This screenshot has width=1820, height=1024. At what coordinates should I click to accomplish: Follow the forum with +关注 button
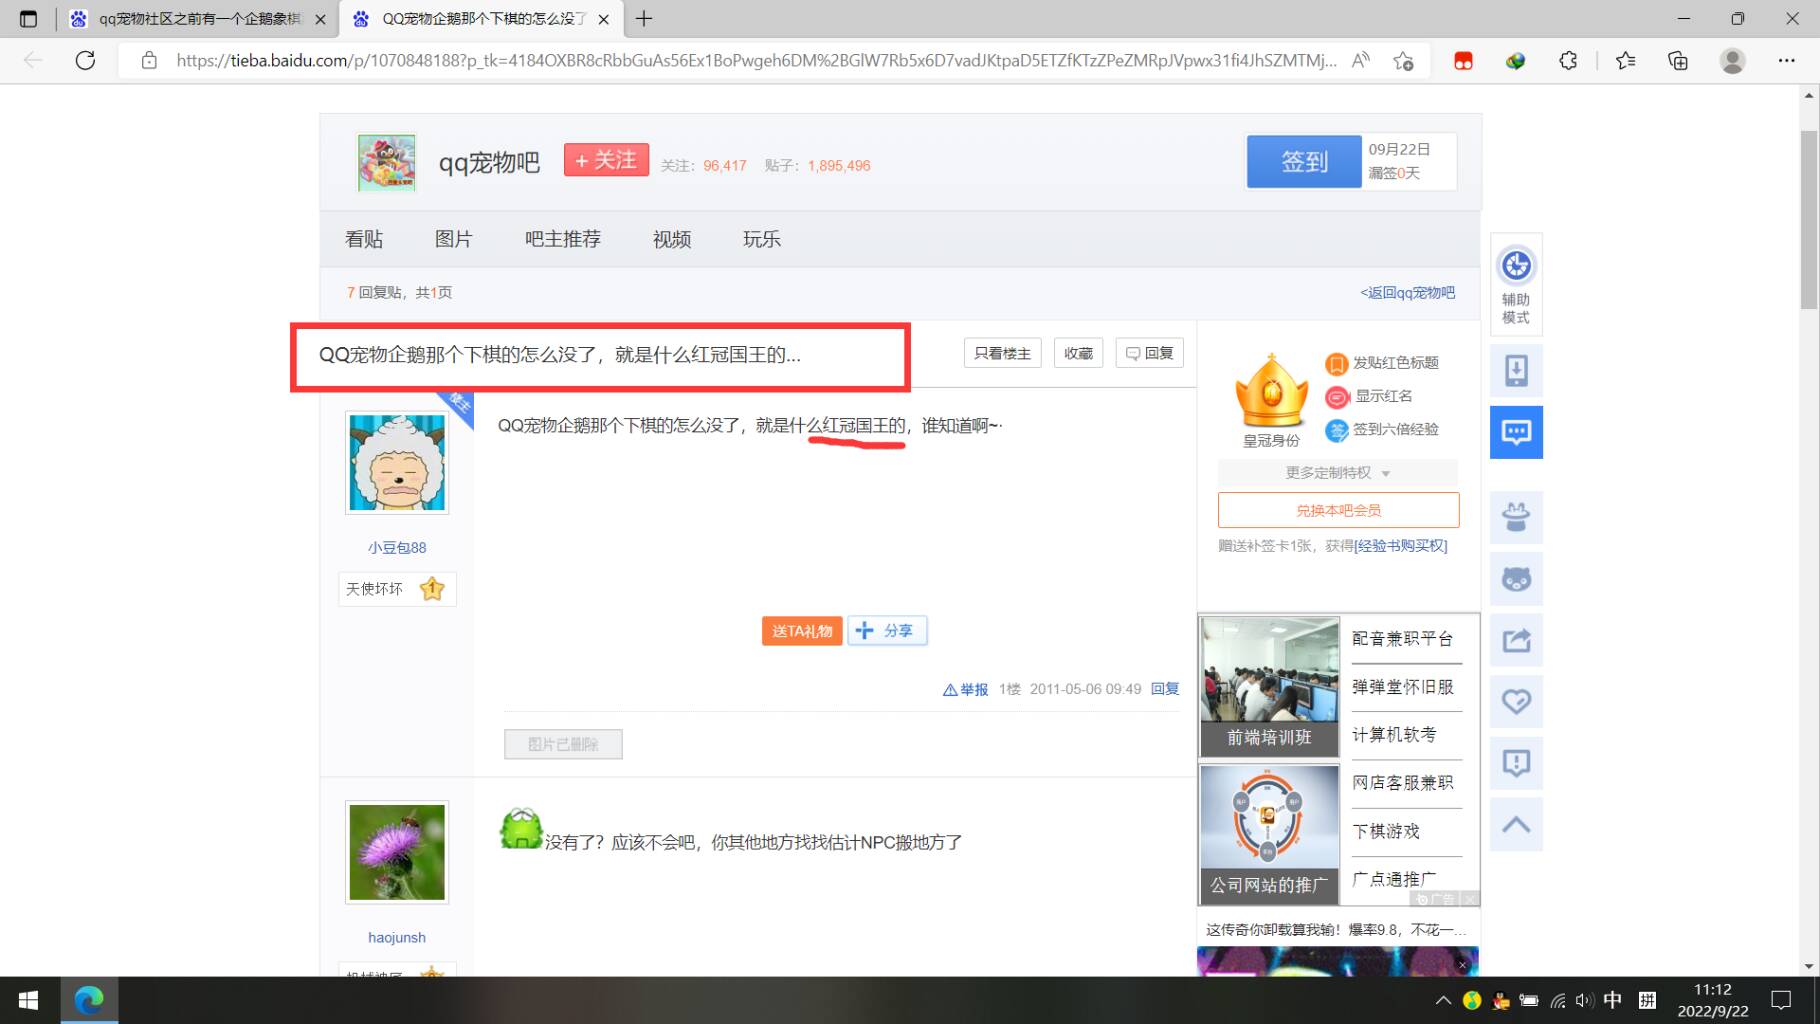[606, 160]
